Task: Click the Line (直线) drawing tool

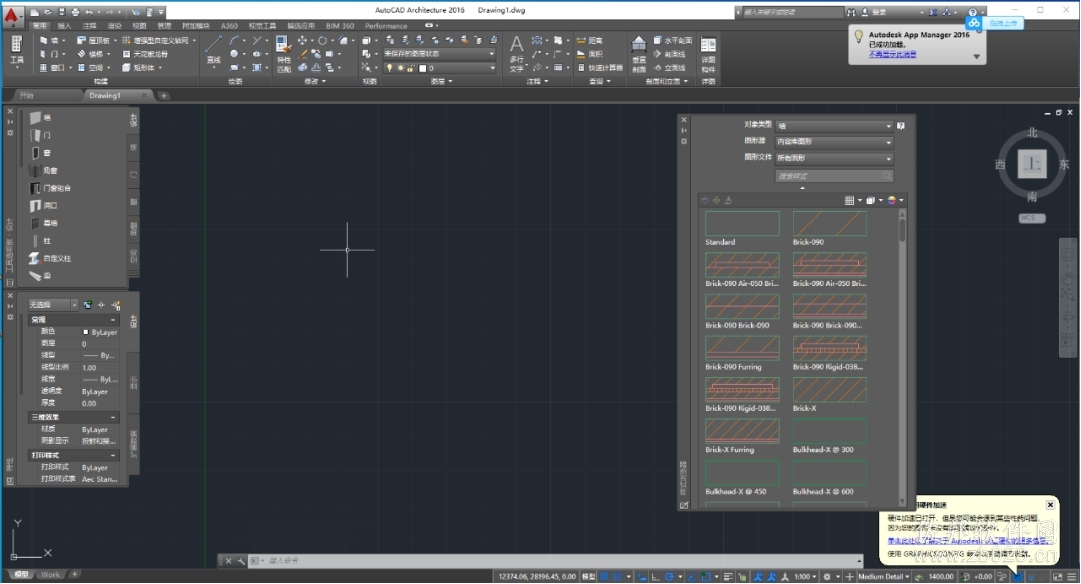Action: pyautogui.click(x=214, y=50)
